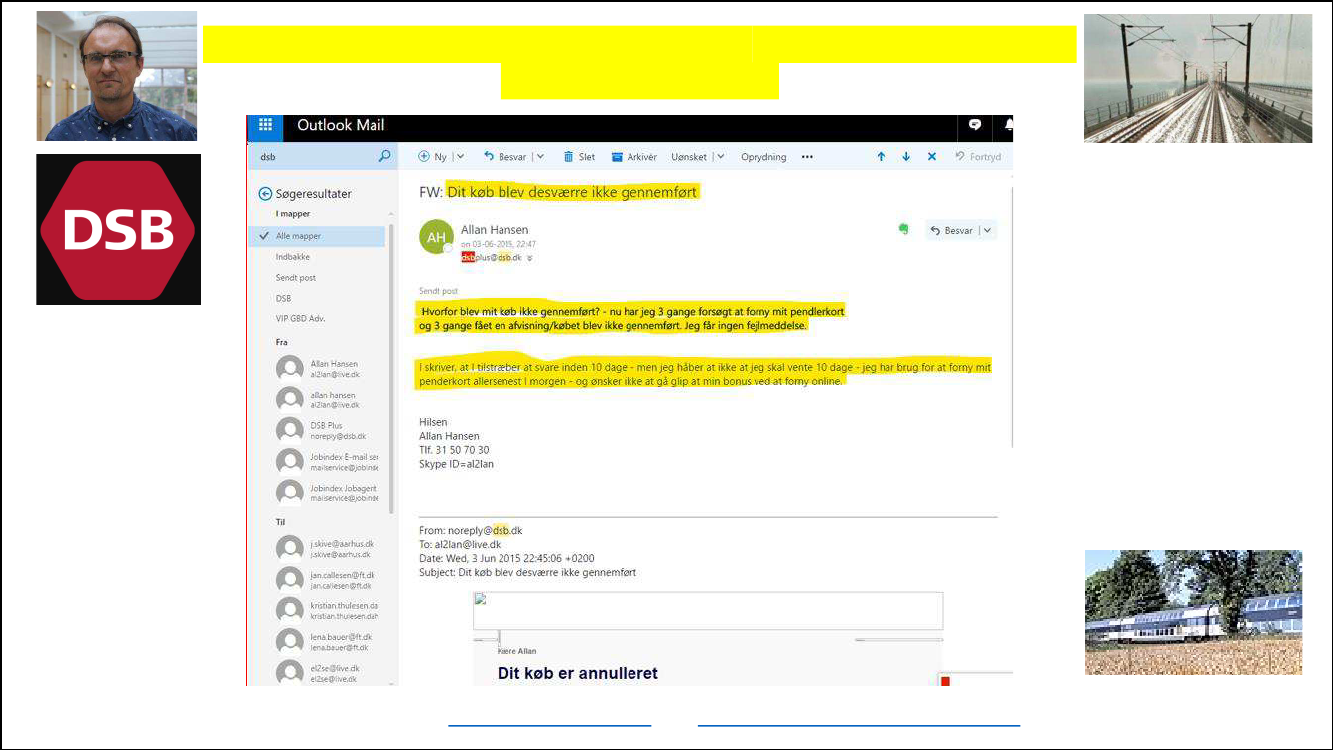Type in the dsb search field
Screen dimensions: 1333x750
pos(312,157)
